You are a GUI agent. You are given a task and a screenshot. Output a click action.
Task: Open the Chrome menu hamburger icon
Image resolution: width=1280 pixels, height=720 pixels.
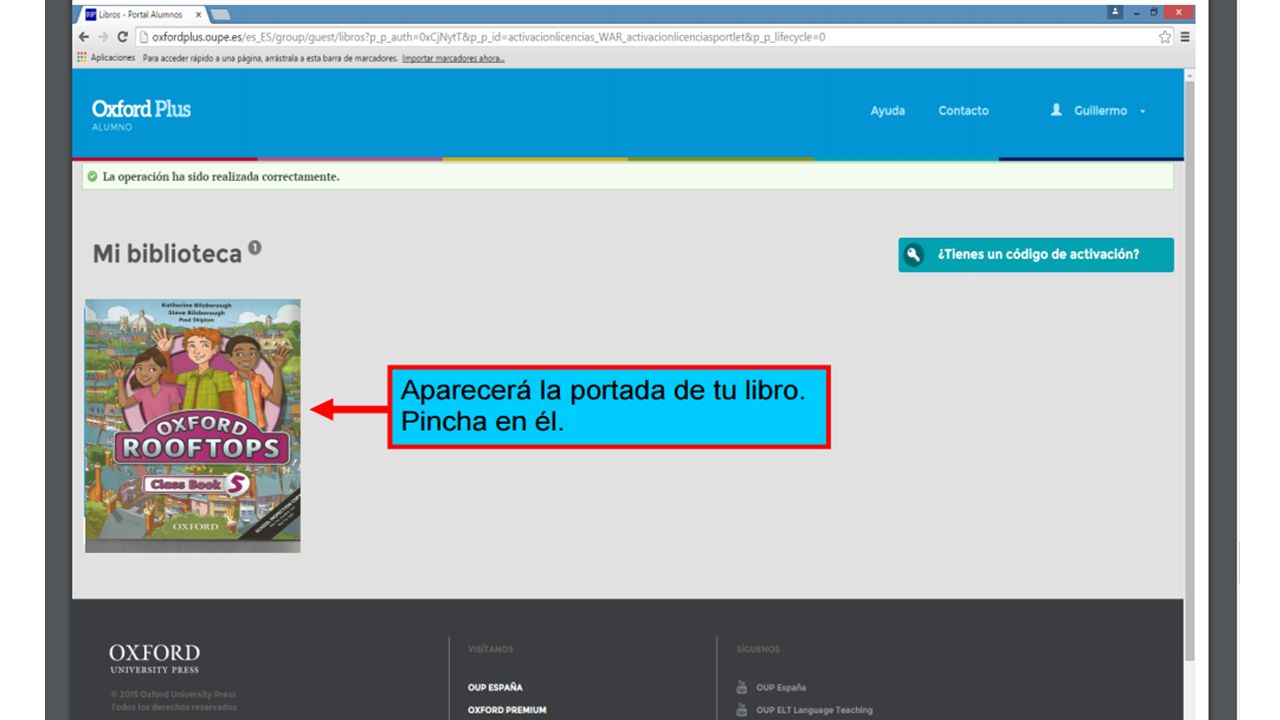[x=1185, y=37]
